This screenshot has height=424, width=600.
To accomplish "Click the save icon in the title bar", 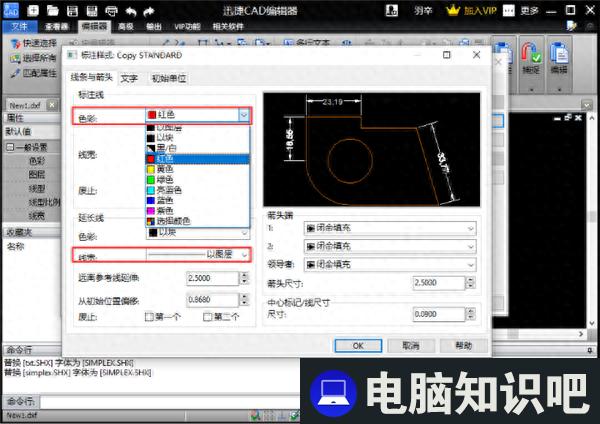I will [72, 11].
